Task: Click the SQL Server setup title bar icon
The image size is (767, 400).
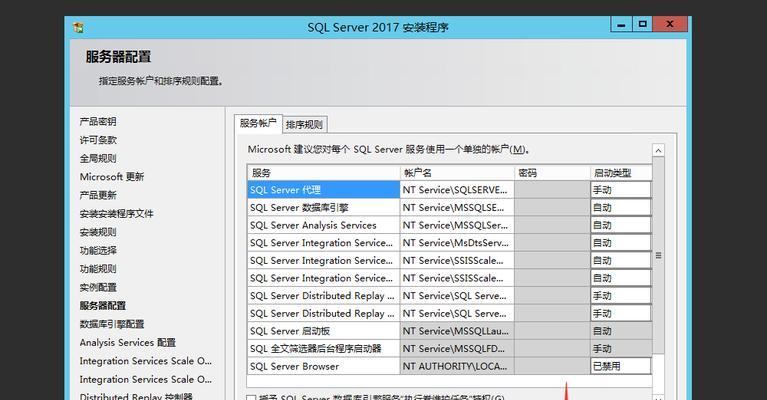Action: pyautogui.click(x=78, y=27)
